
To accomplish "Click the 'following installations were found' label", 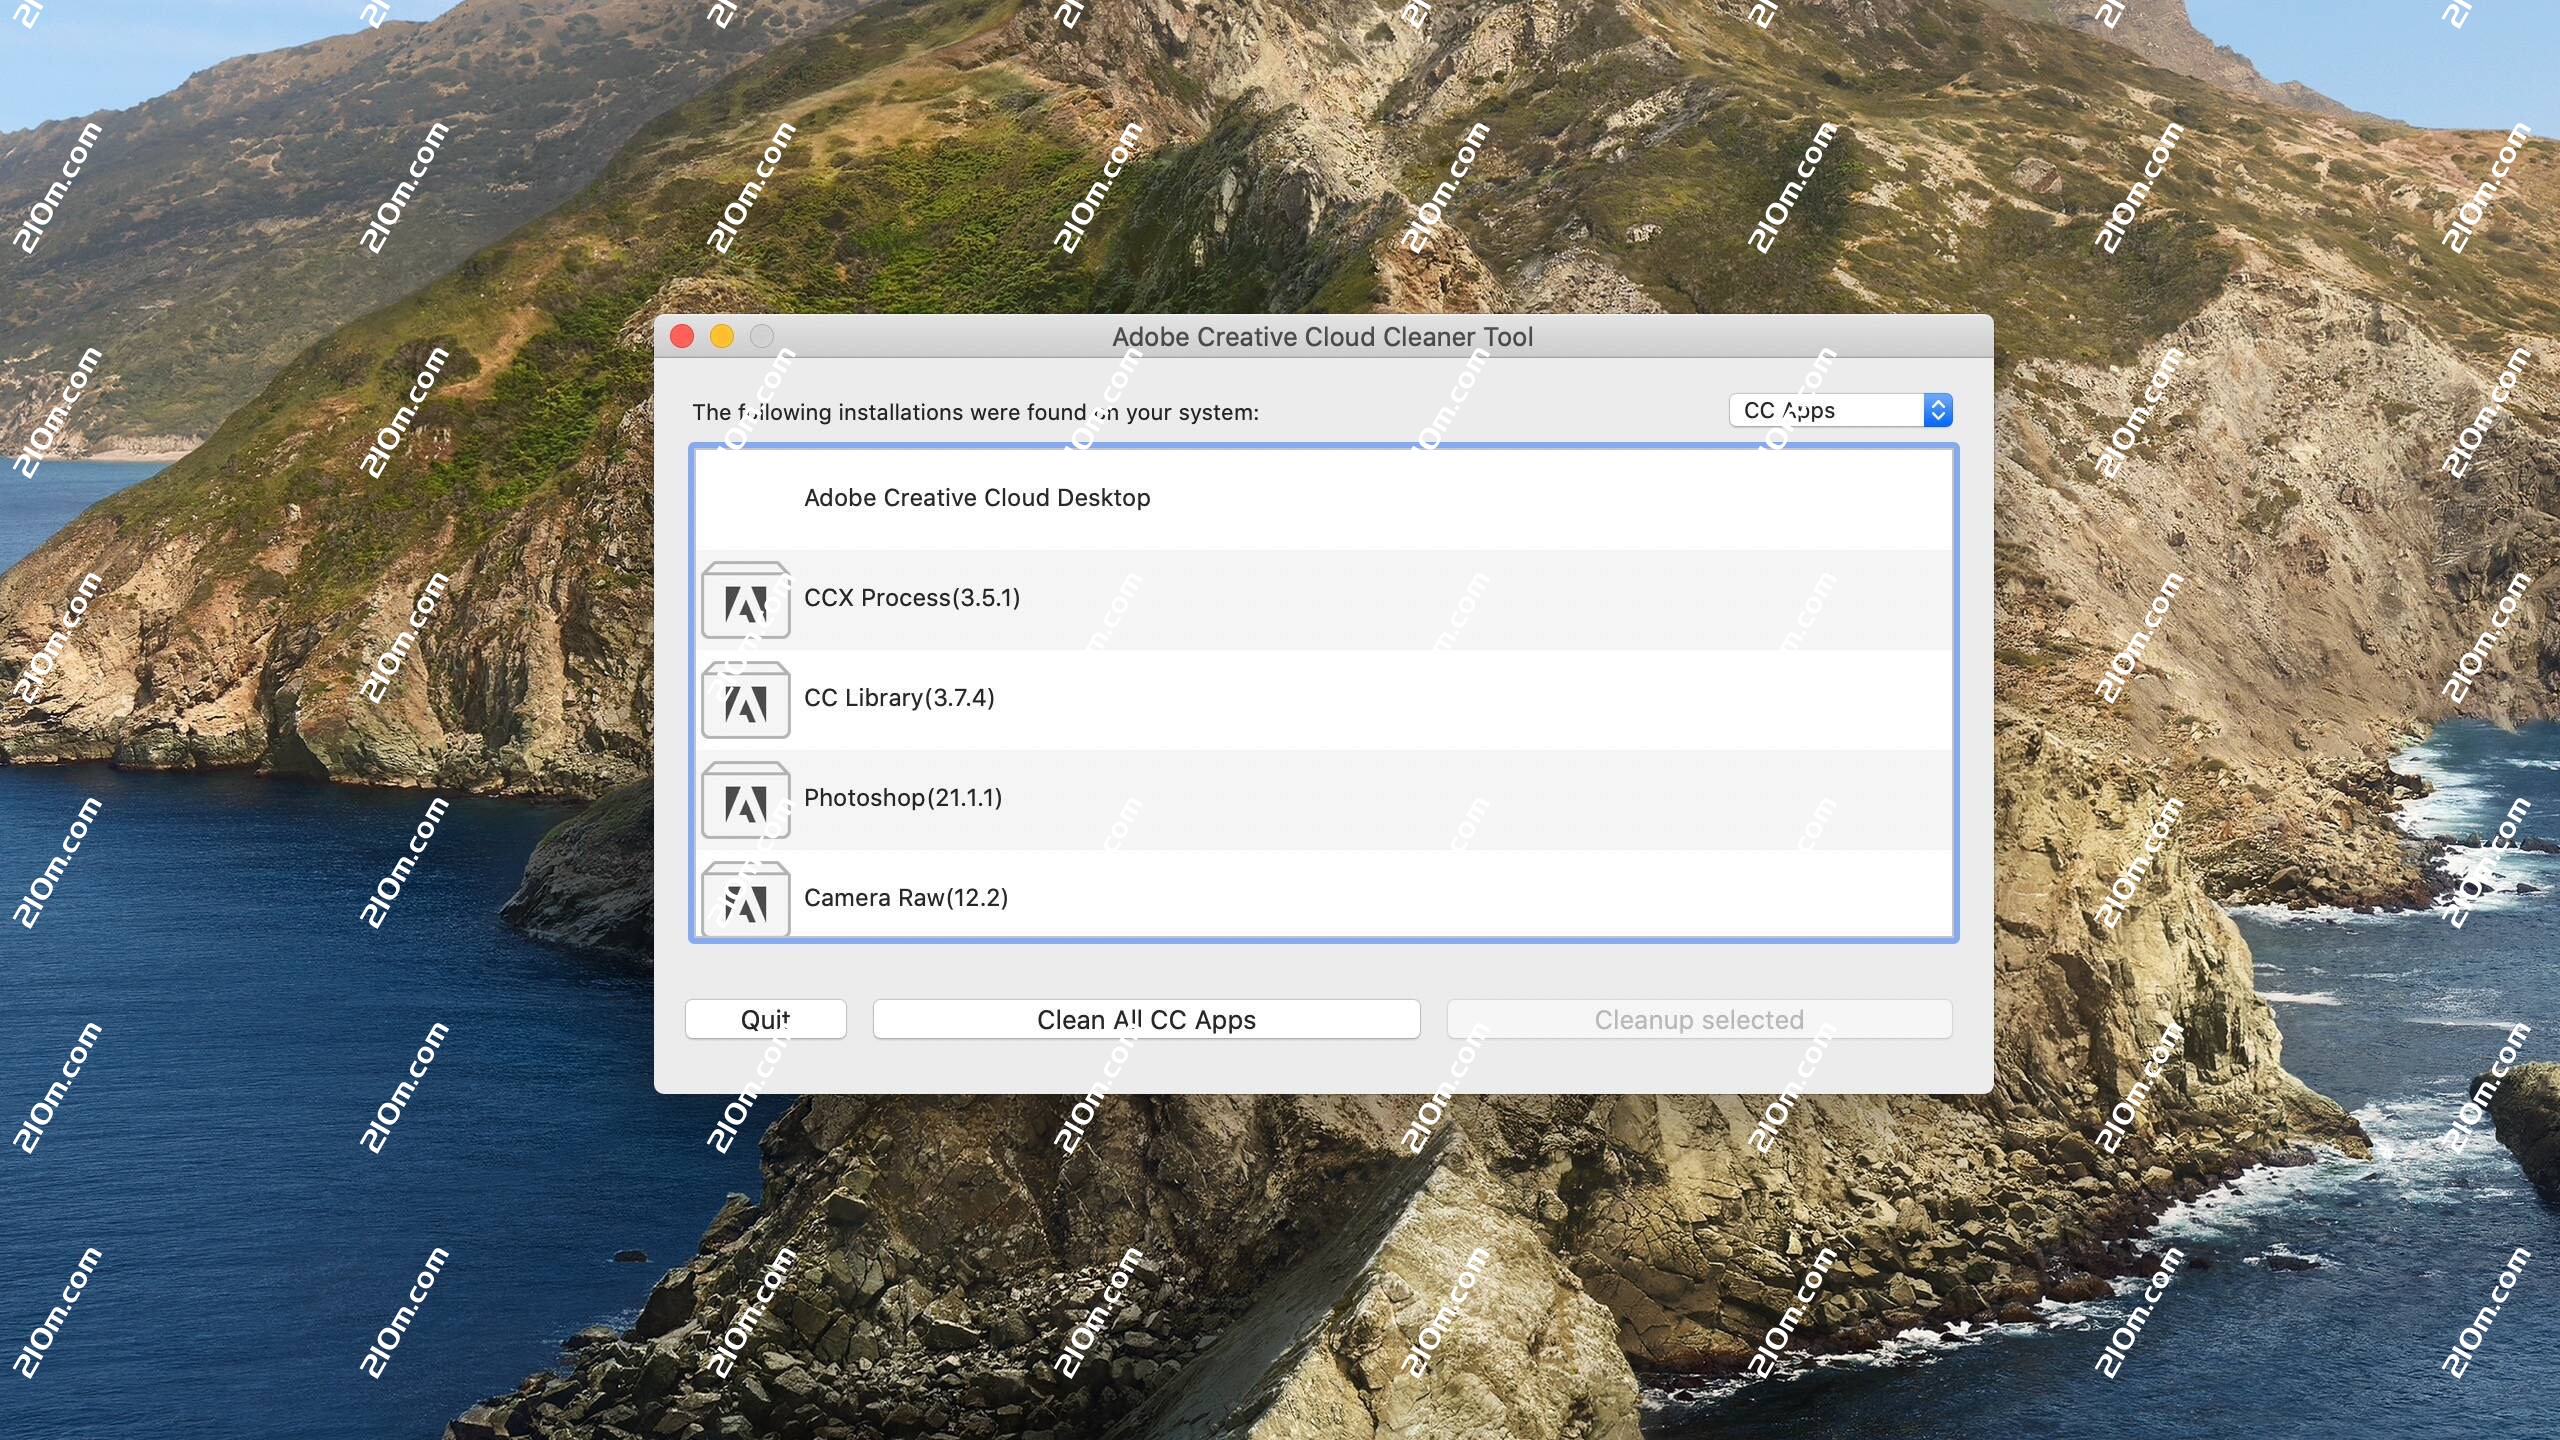I will click(x=975, y=412).
